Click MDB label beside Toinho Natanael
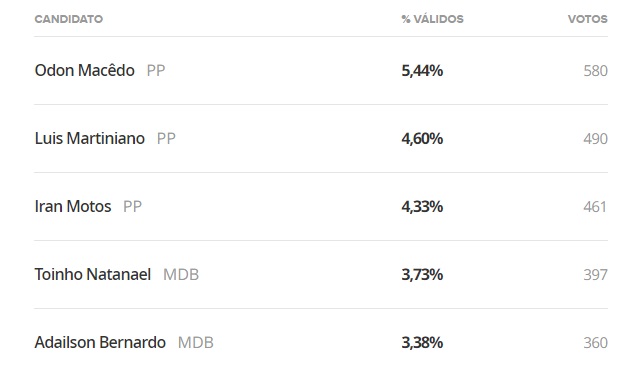Screen dimensions: 641x389 tap(181, 275)
